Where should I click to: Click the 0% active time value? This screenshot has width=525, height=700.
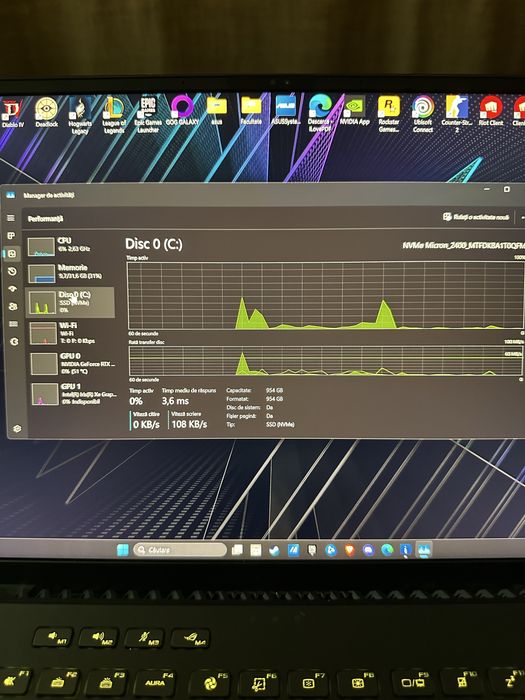[x=136, y=401]
